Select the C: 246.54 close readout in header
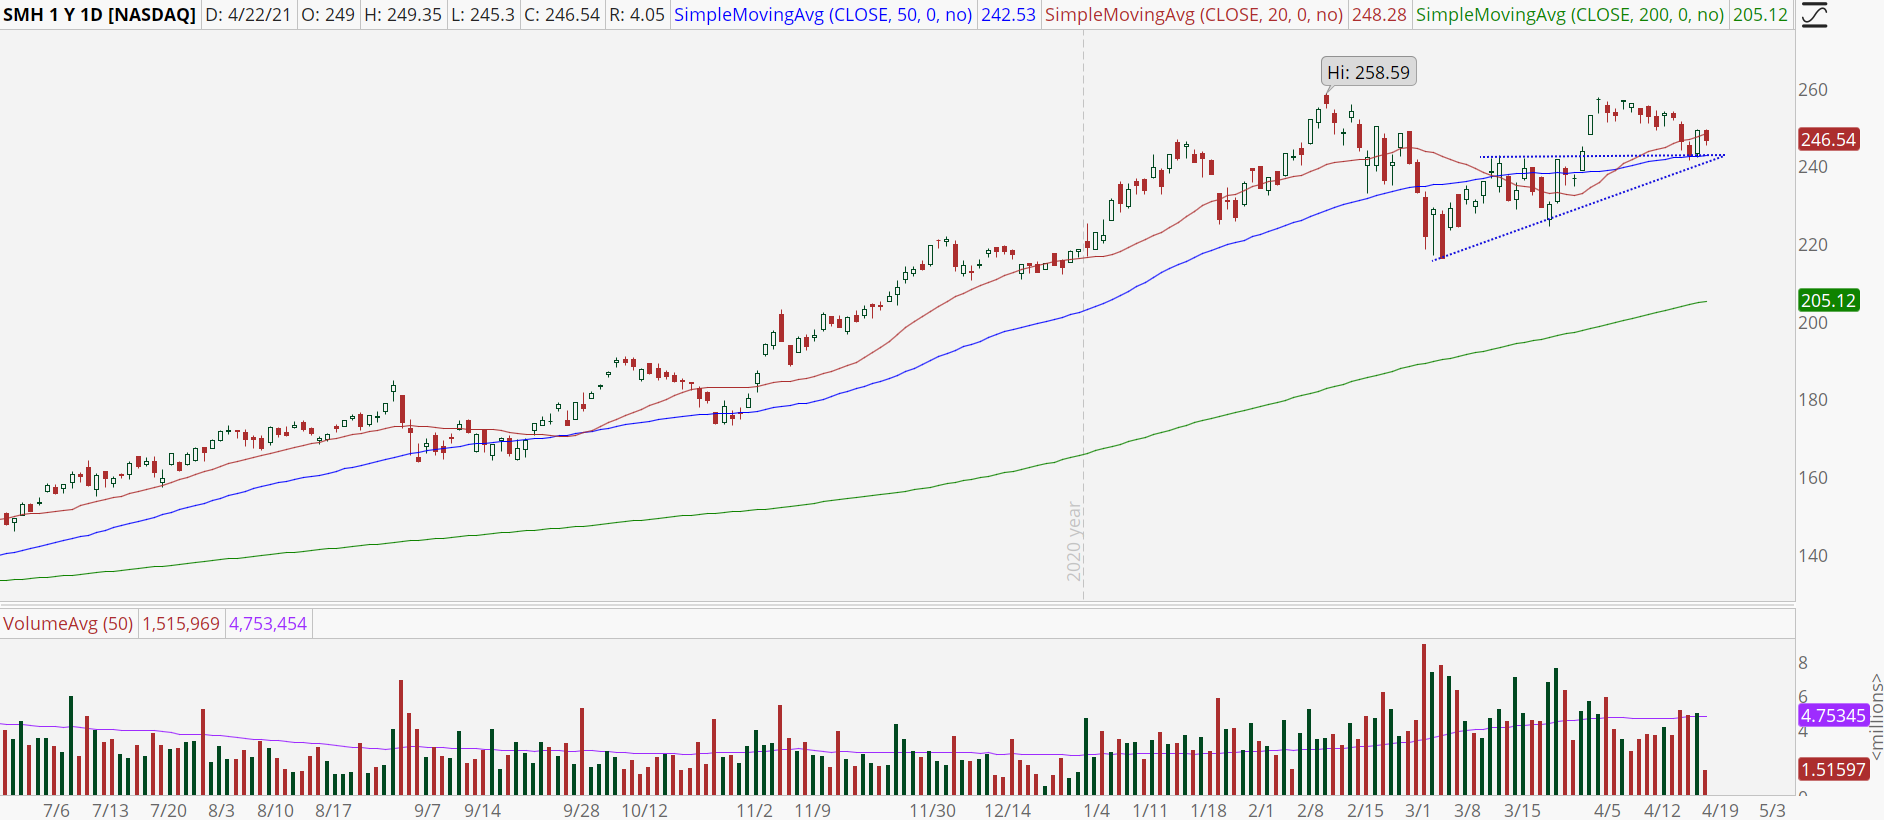The width and height of the screenshot is (1884, 820). (x=563, y=15)
